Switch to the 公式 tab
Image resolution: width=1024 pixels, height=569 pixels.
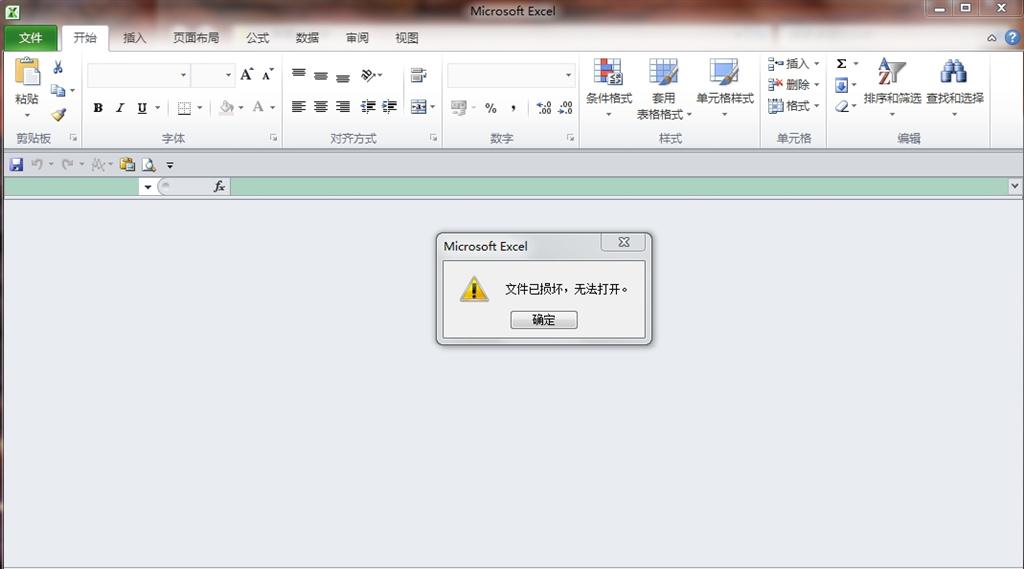pos(257,38)
